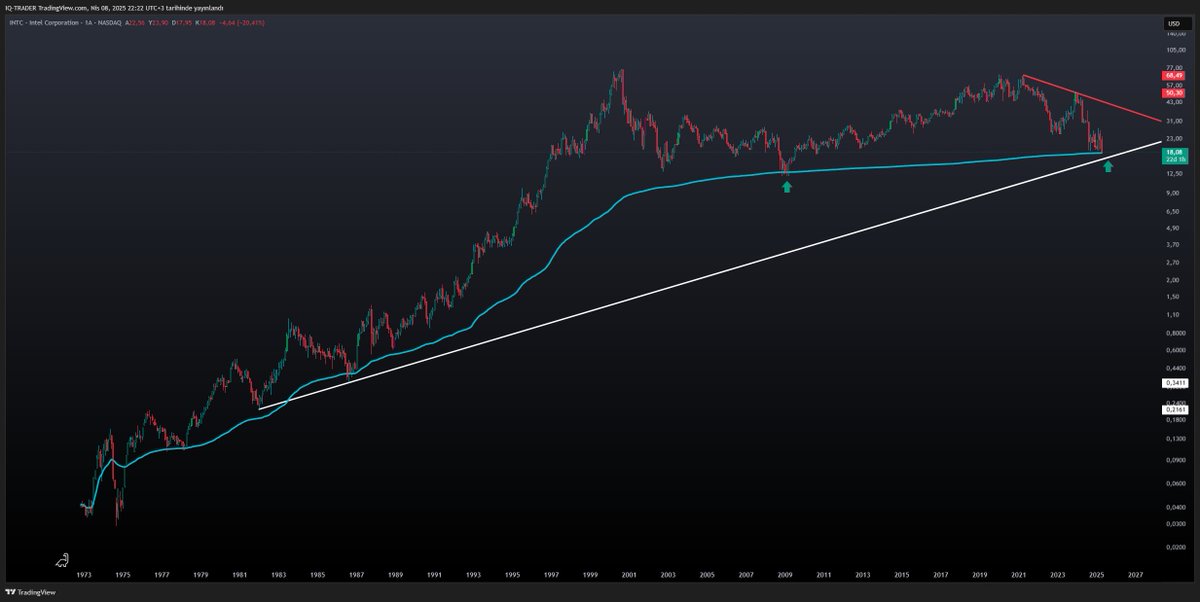Click the green arrow marker near 2025
Image resolution: width=1200 pixels, height=602 pixels.
[1108, 166]
